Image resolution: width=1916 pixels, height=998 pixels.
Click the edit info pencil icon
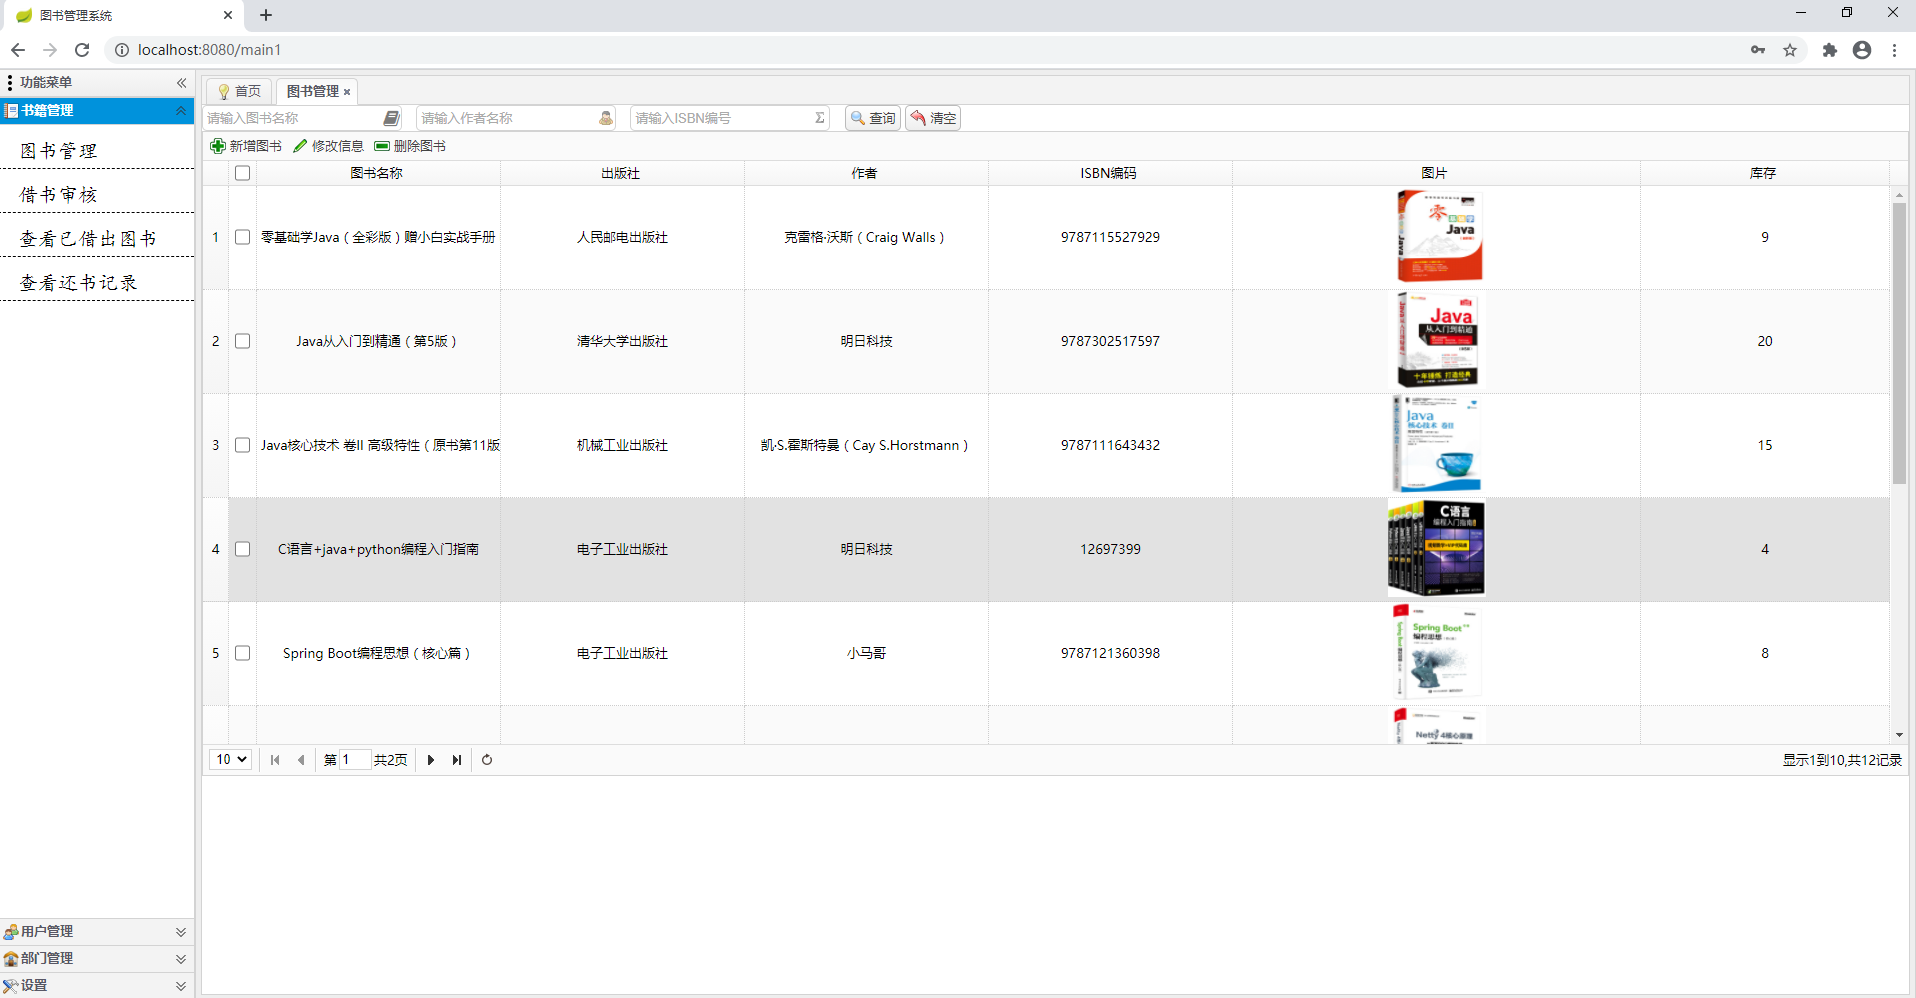point(300,146)
